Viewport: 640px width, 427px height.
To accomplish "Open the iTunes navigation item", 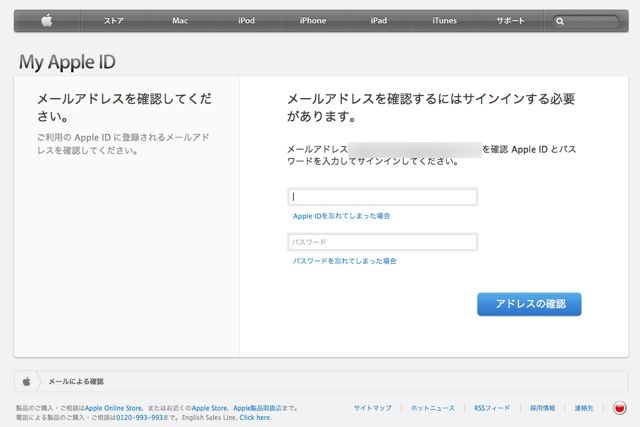I will click(444, 20).
